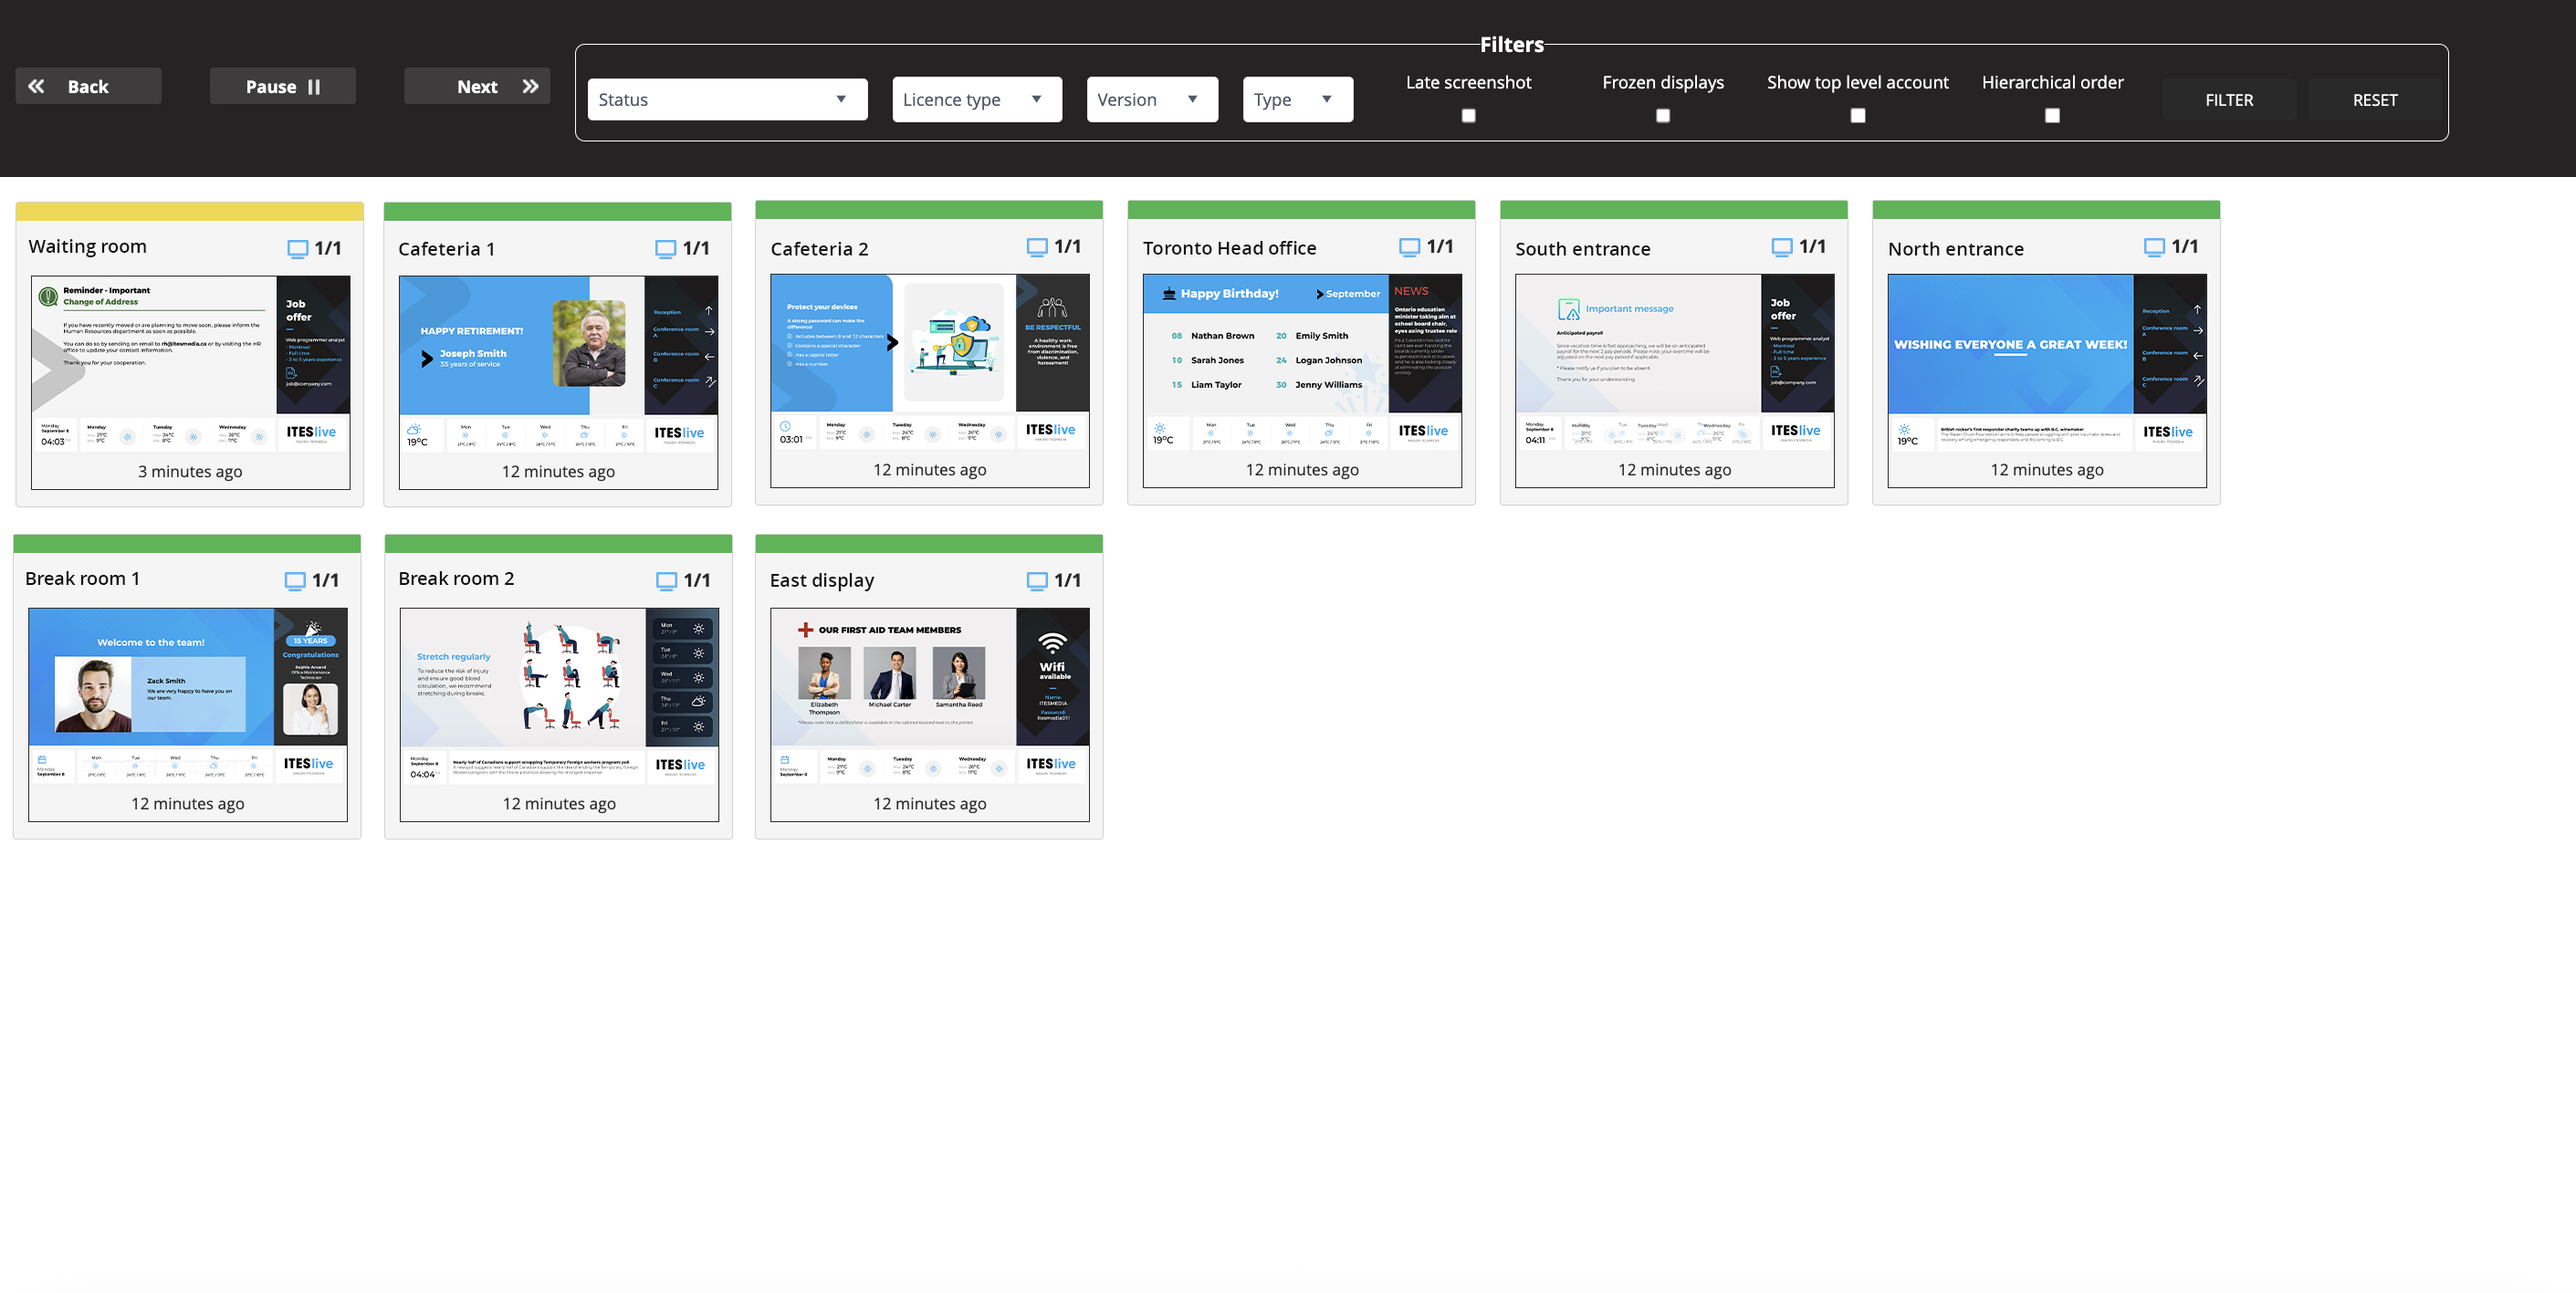Screen dimensions: 2576x1293
Task: Click the monitor icon on North entrance card
Action: [x=2154, y=247]
